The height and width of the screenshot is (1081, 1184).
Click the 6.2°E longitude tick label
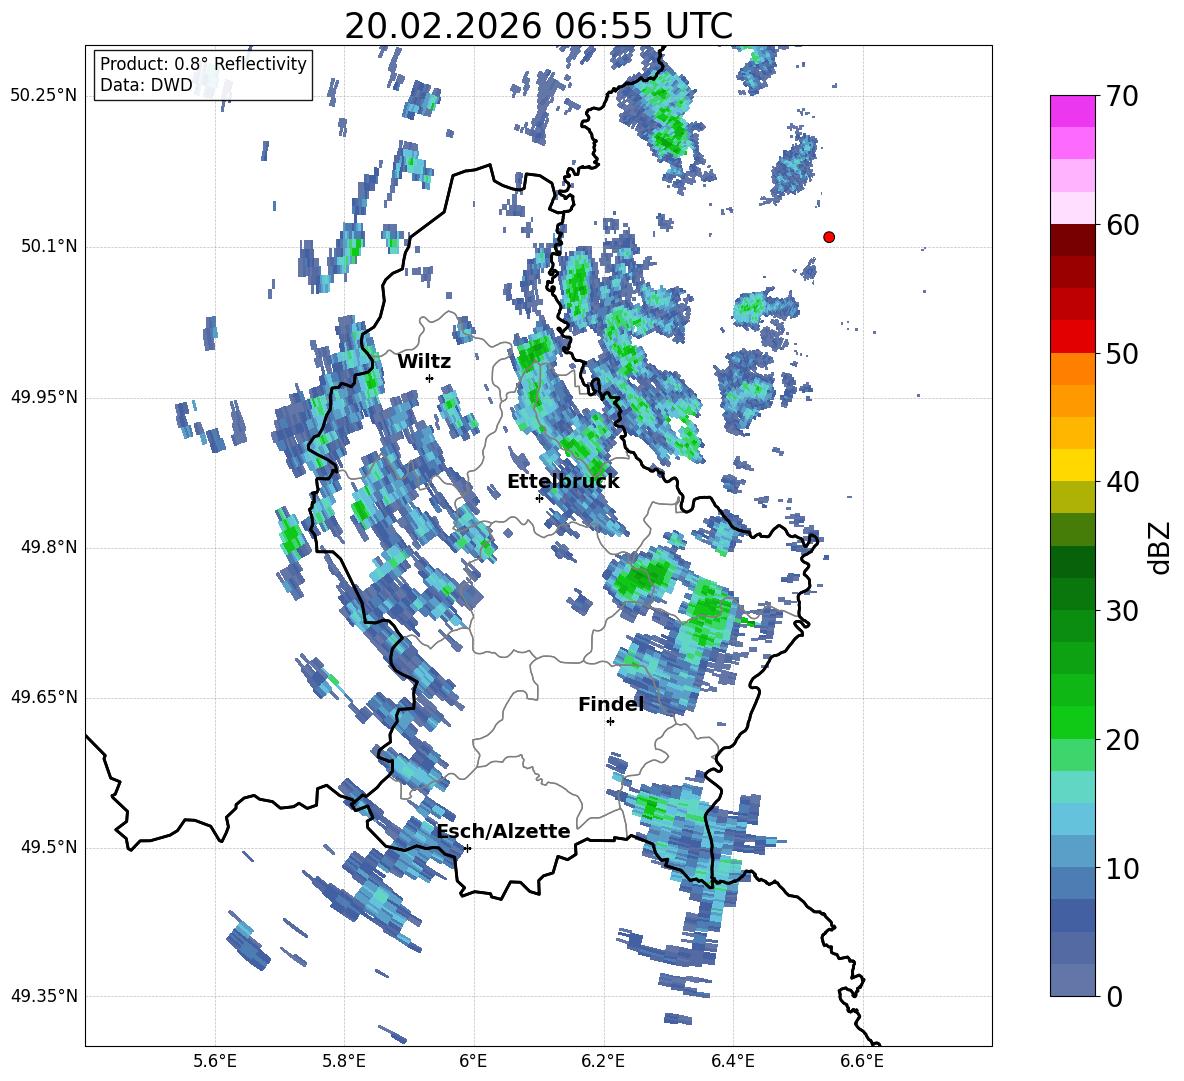pos(603,1061)
